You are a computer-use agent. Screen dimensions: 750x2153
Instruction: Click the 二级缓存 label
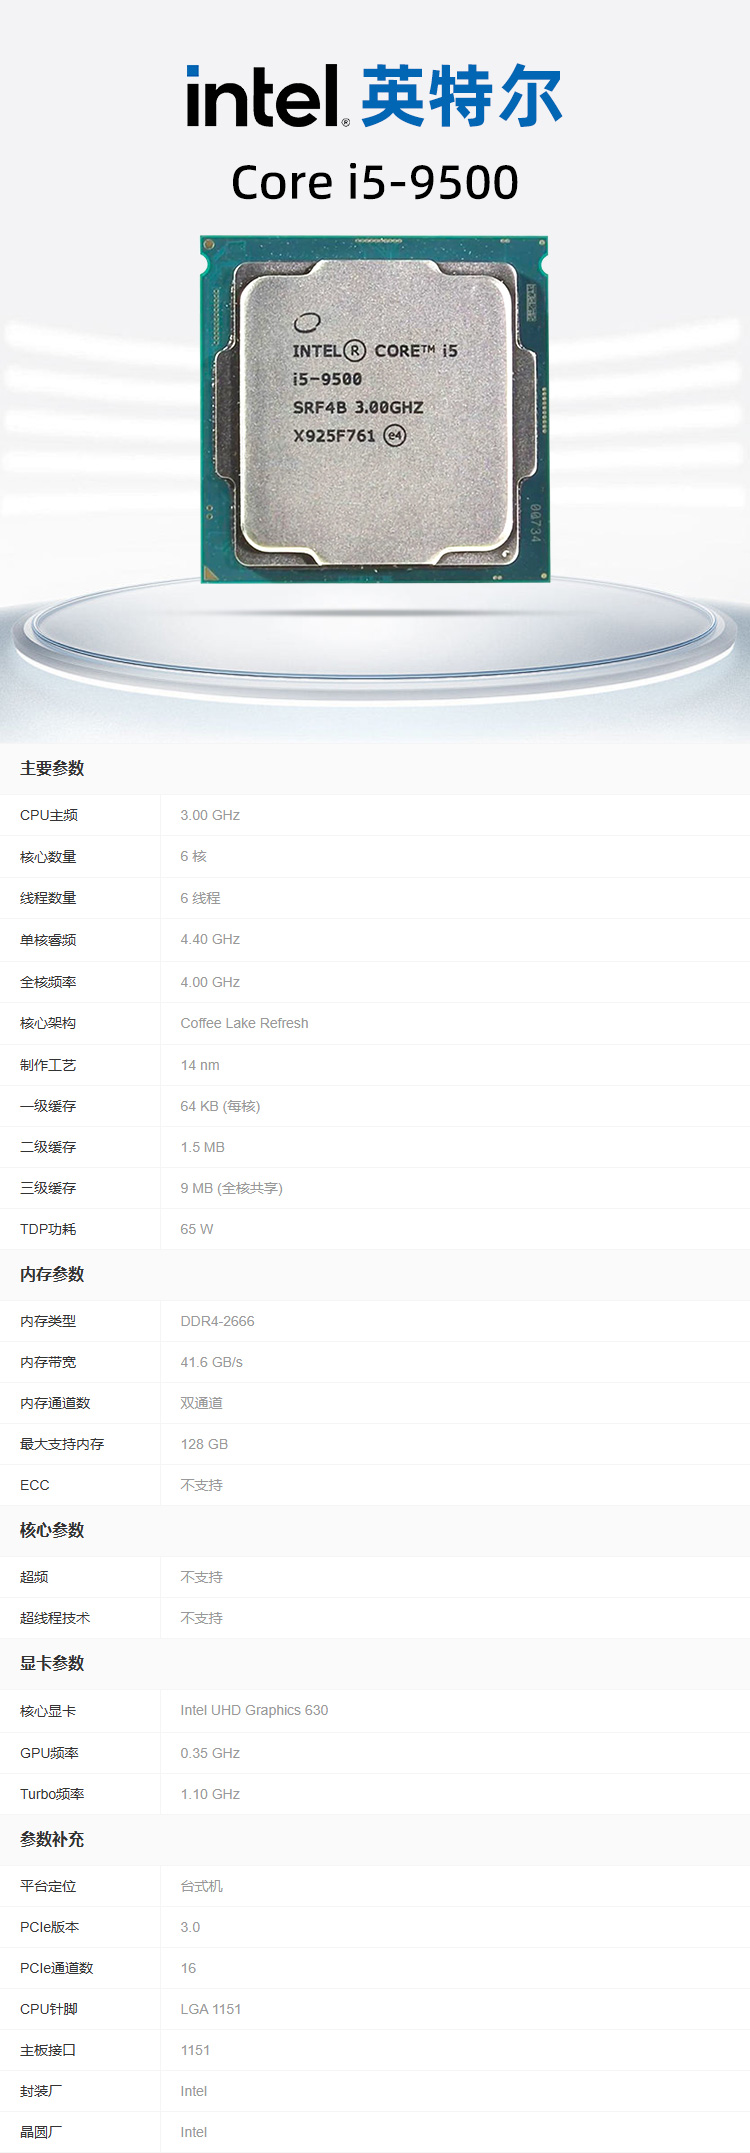48,1147
